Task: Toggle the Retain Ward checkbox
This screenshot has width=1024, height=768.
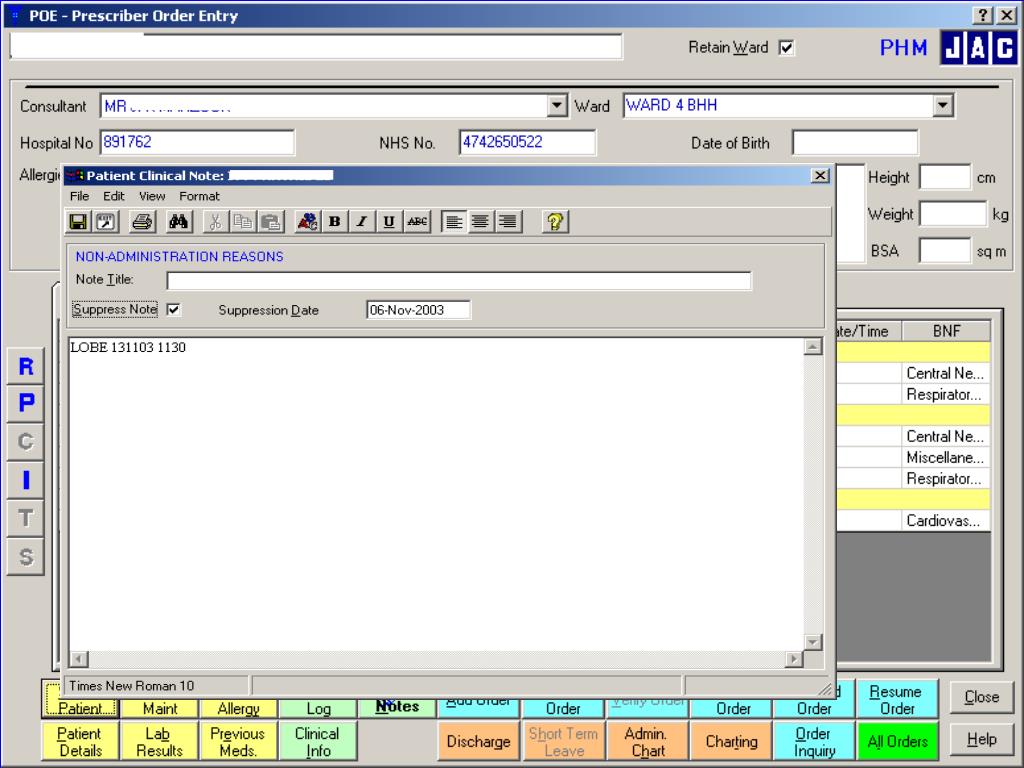Action: click(786, 48)
